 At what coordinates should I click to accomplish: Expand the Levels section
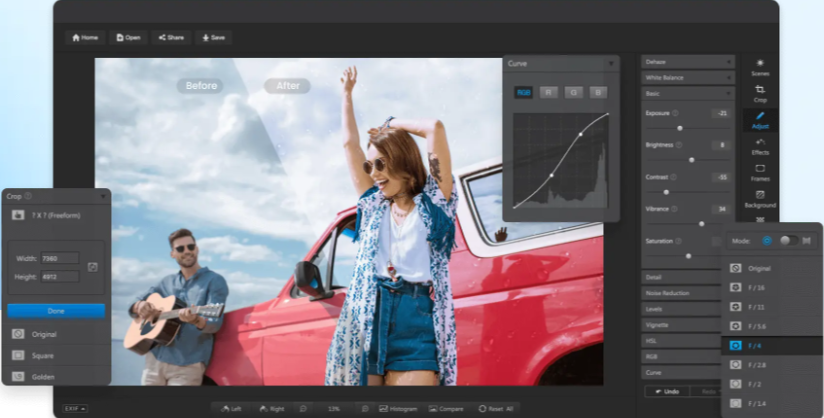pyautogui.click(x=682, y=309)
